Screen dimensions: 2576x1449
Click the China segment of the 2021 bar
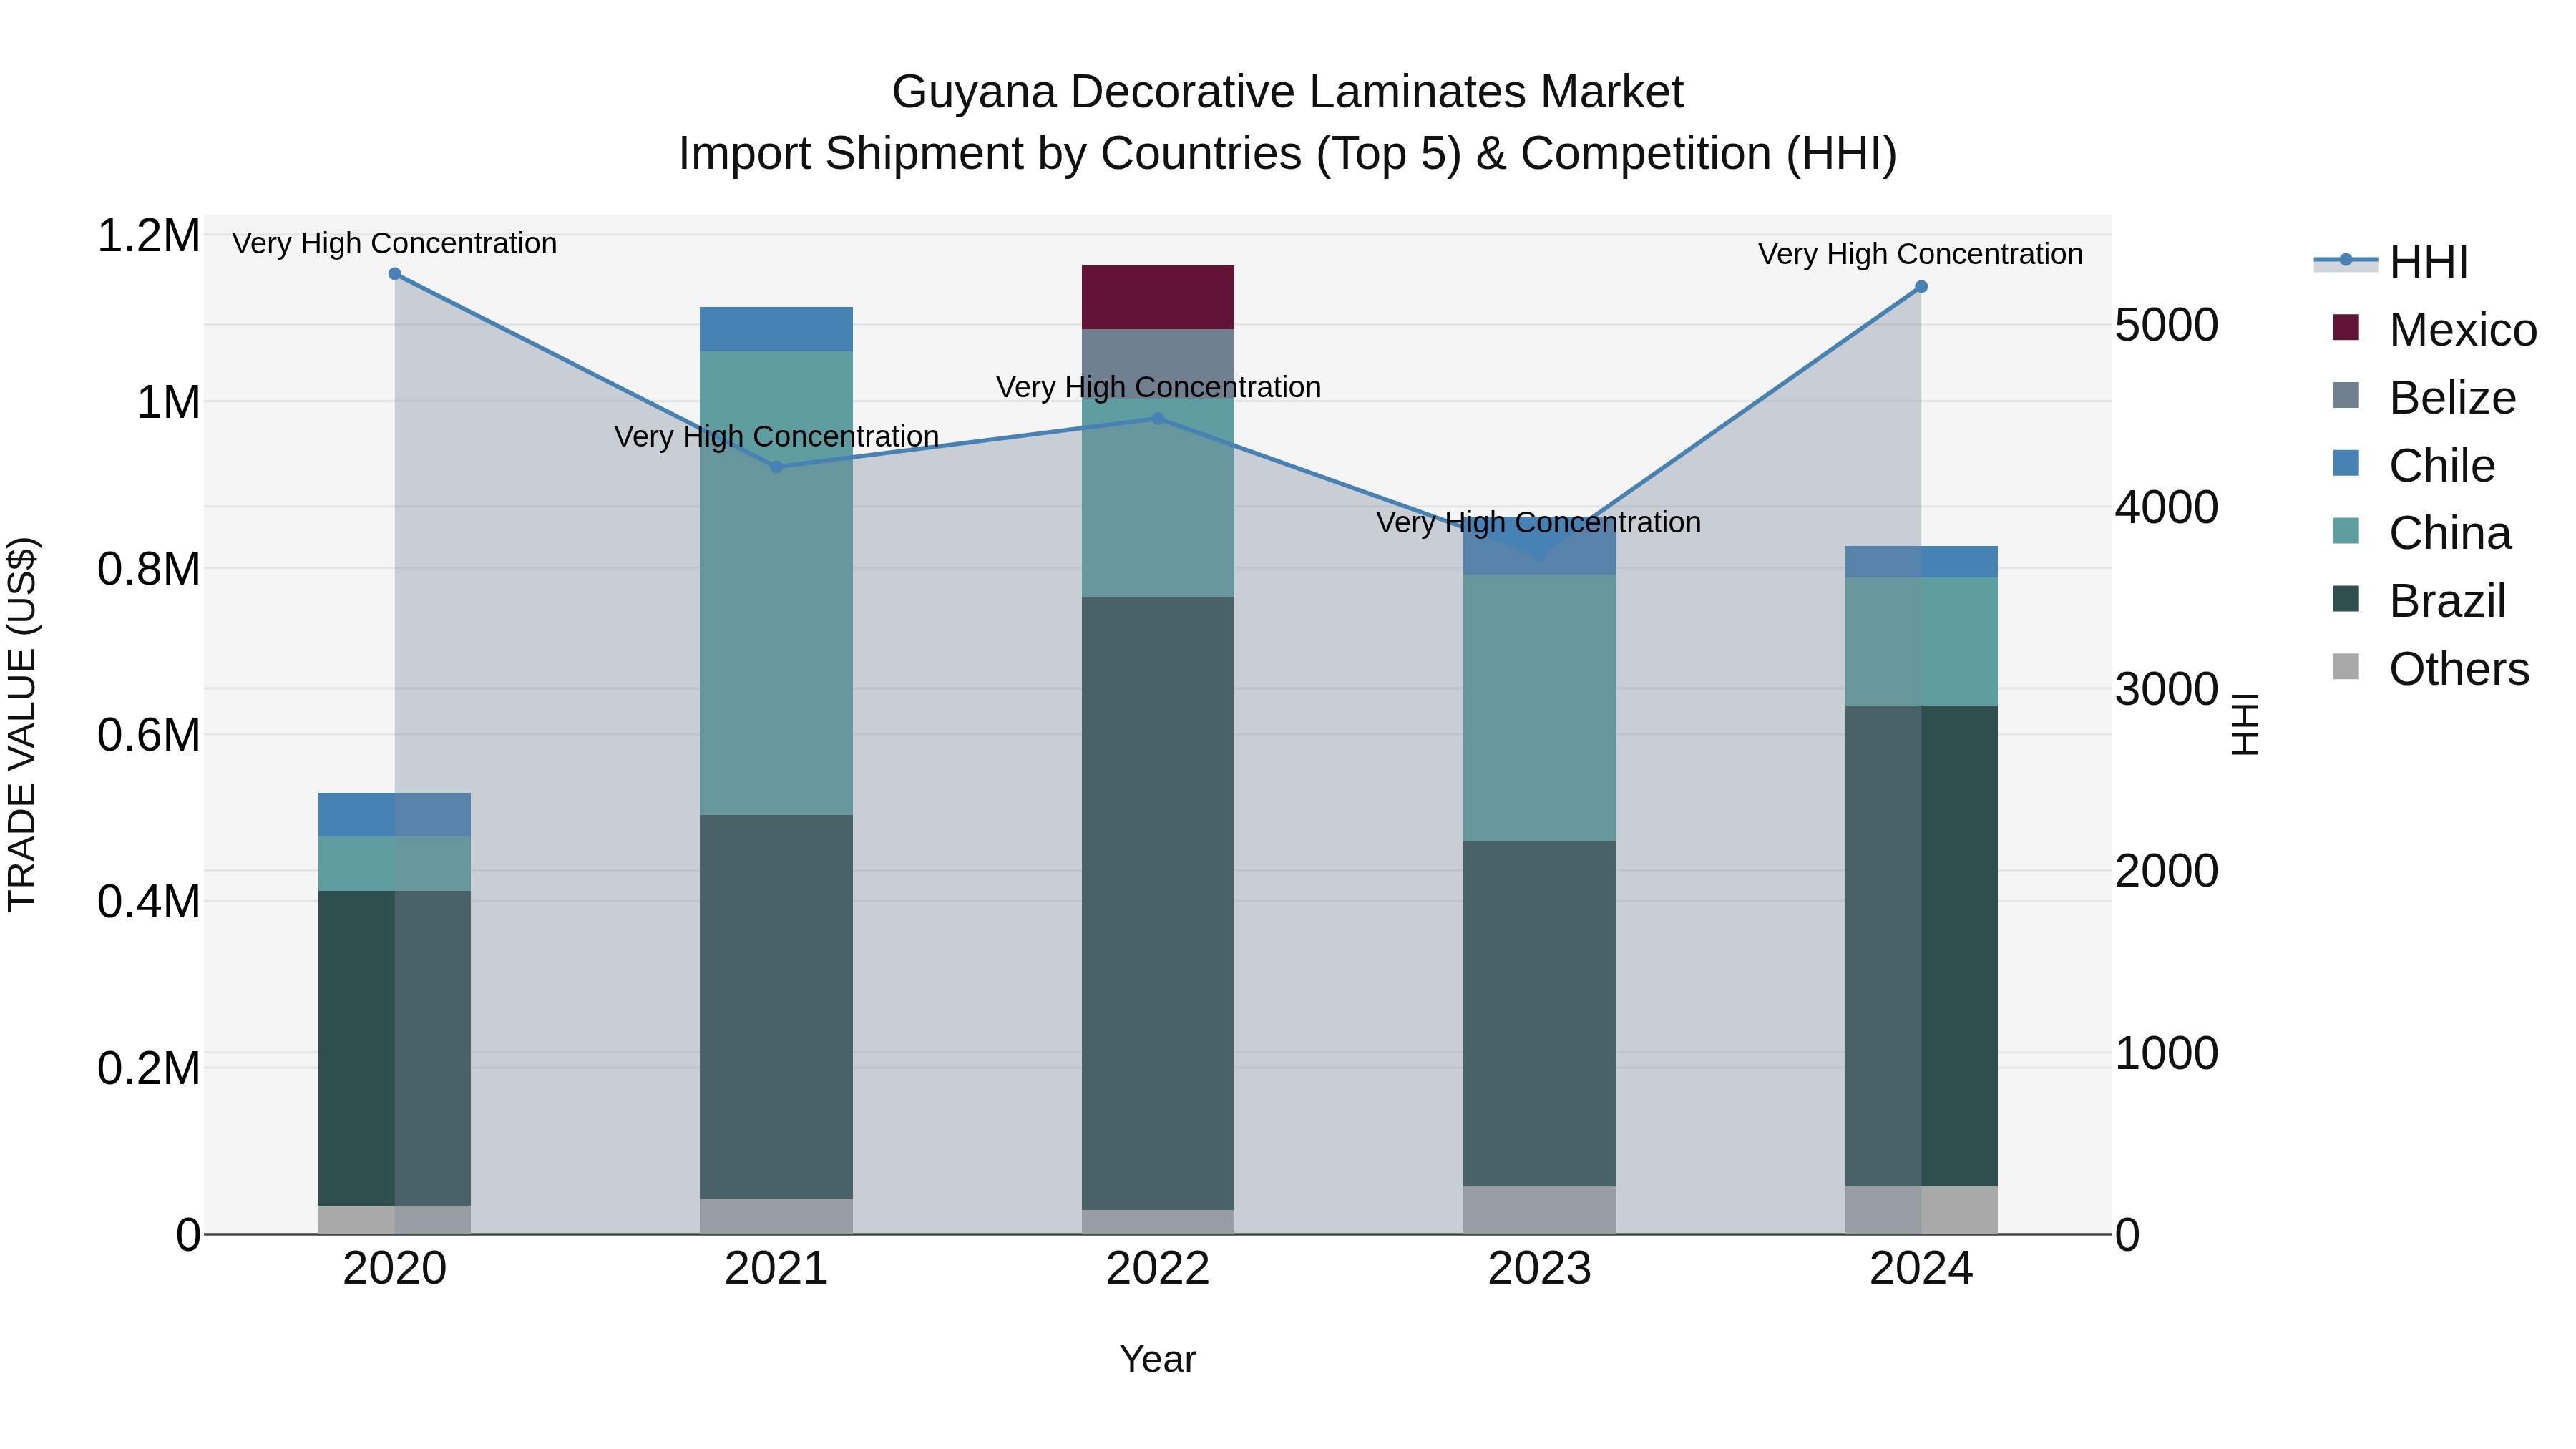pyautogui.click(x=776, y=583)
